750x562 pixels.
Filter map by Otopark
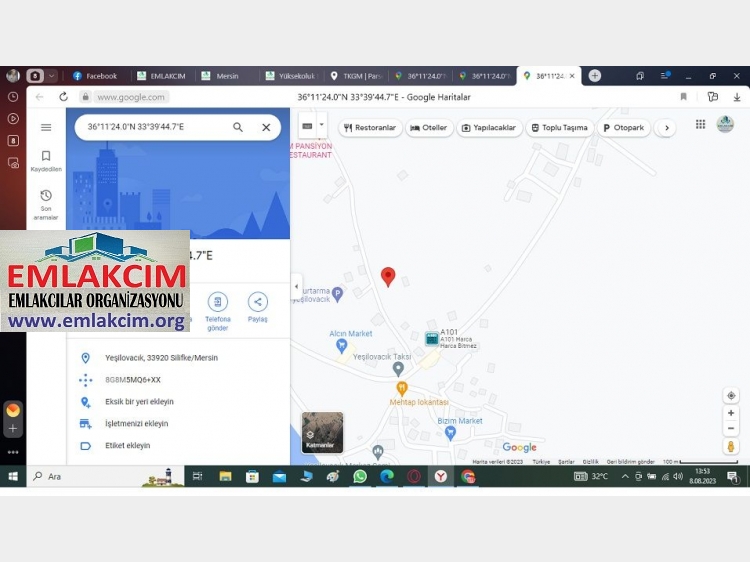click(624, 128)
